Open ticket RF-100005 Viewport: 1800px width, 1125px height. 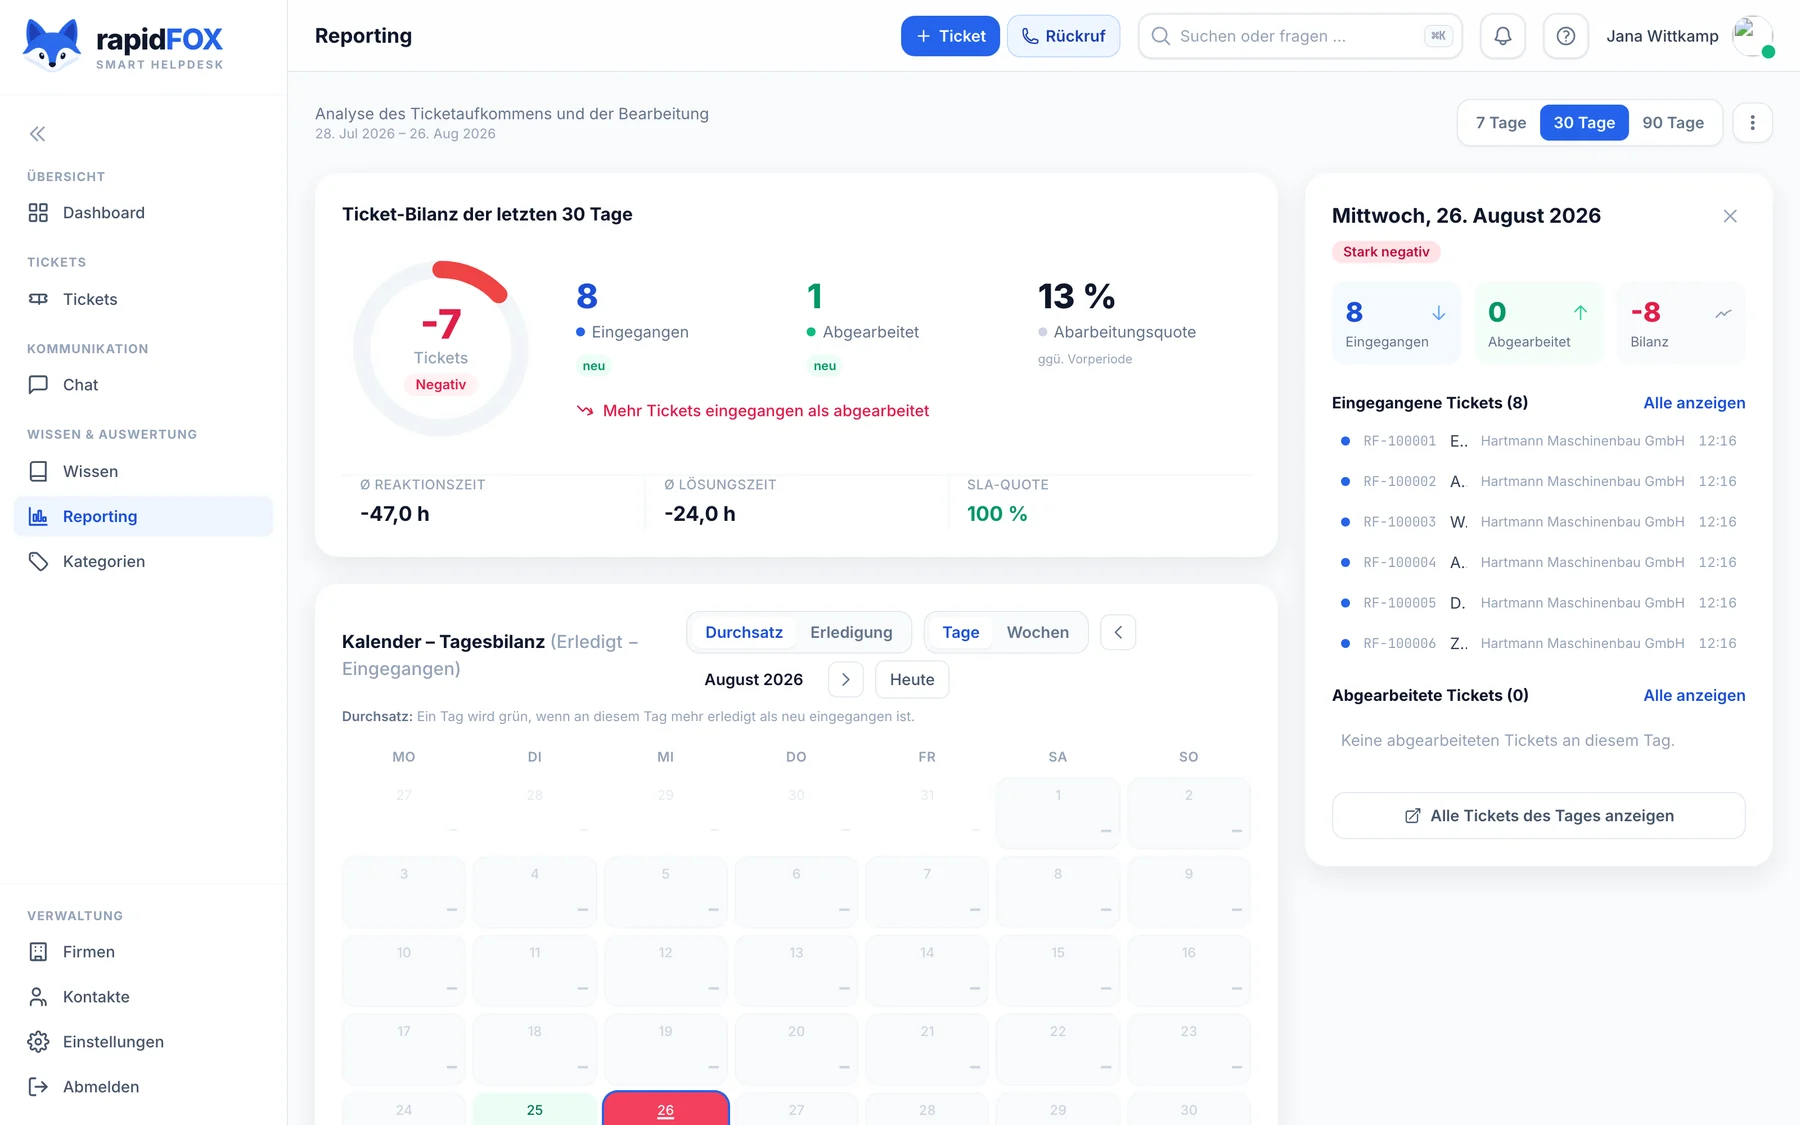tap(1539, 603)
